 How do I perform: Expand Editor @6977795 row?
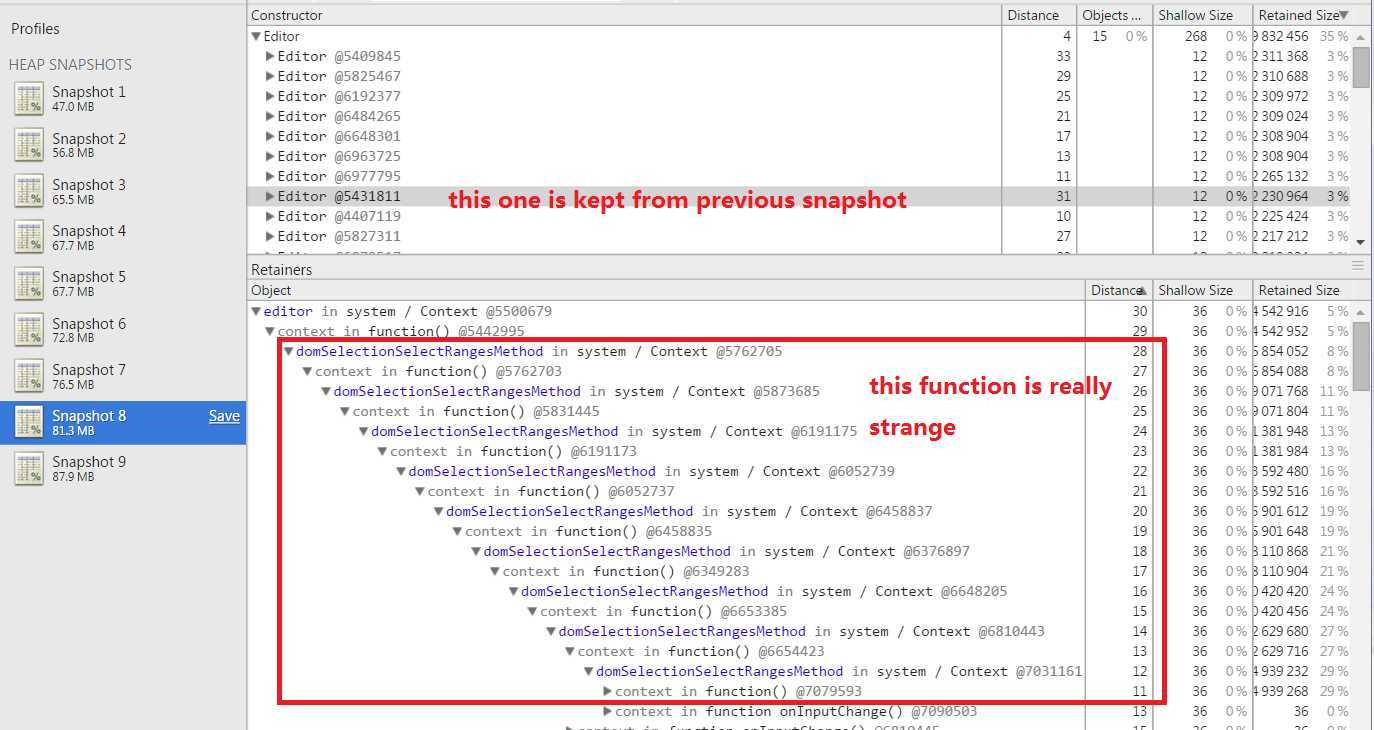click(x=270, y=176)
